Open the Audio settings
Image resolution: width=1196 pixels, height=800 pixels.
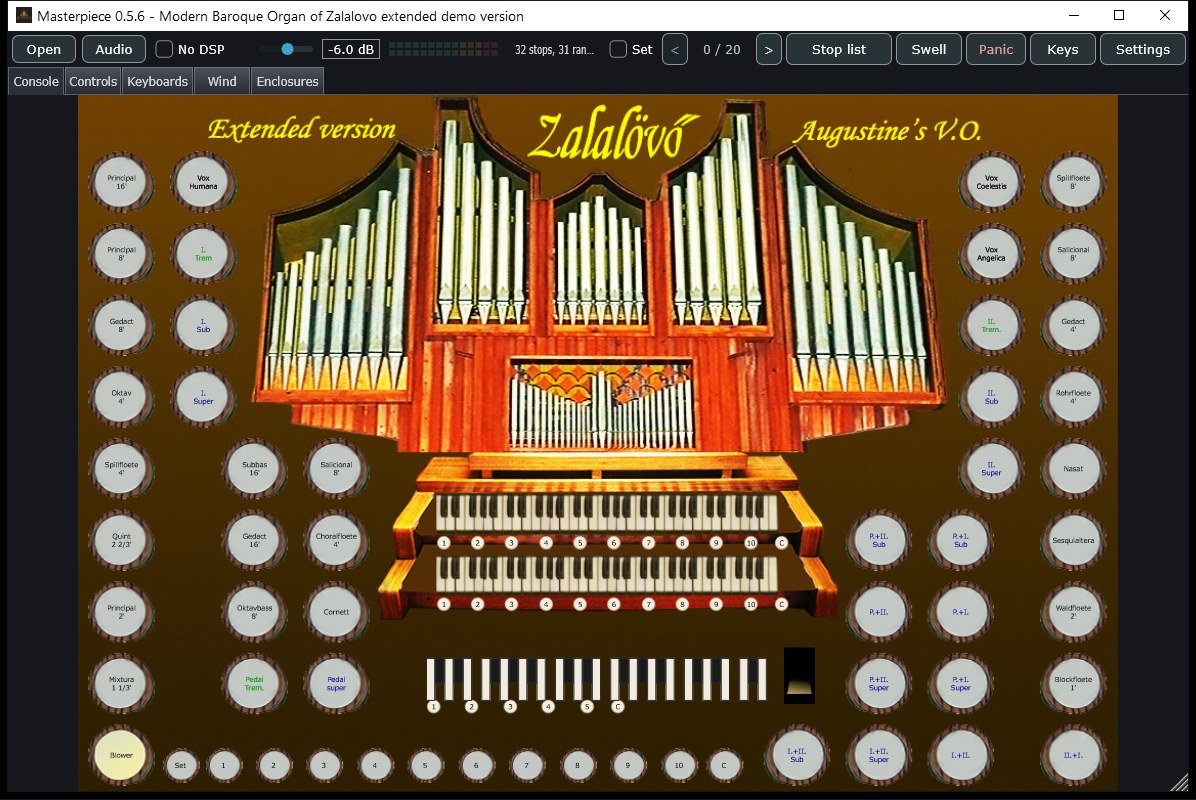[x=114, y=50]
